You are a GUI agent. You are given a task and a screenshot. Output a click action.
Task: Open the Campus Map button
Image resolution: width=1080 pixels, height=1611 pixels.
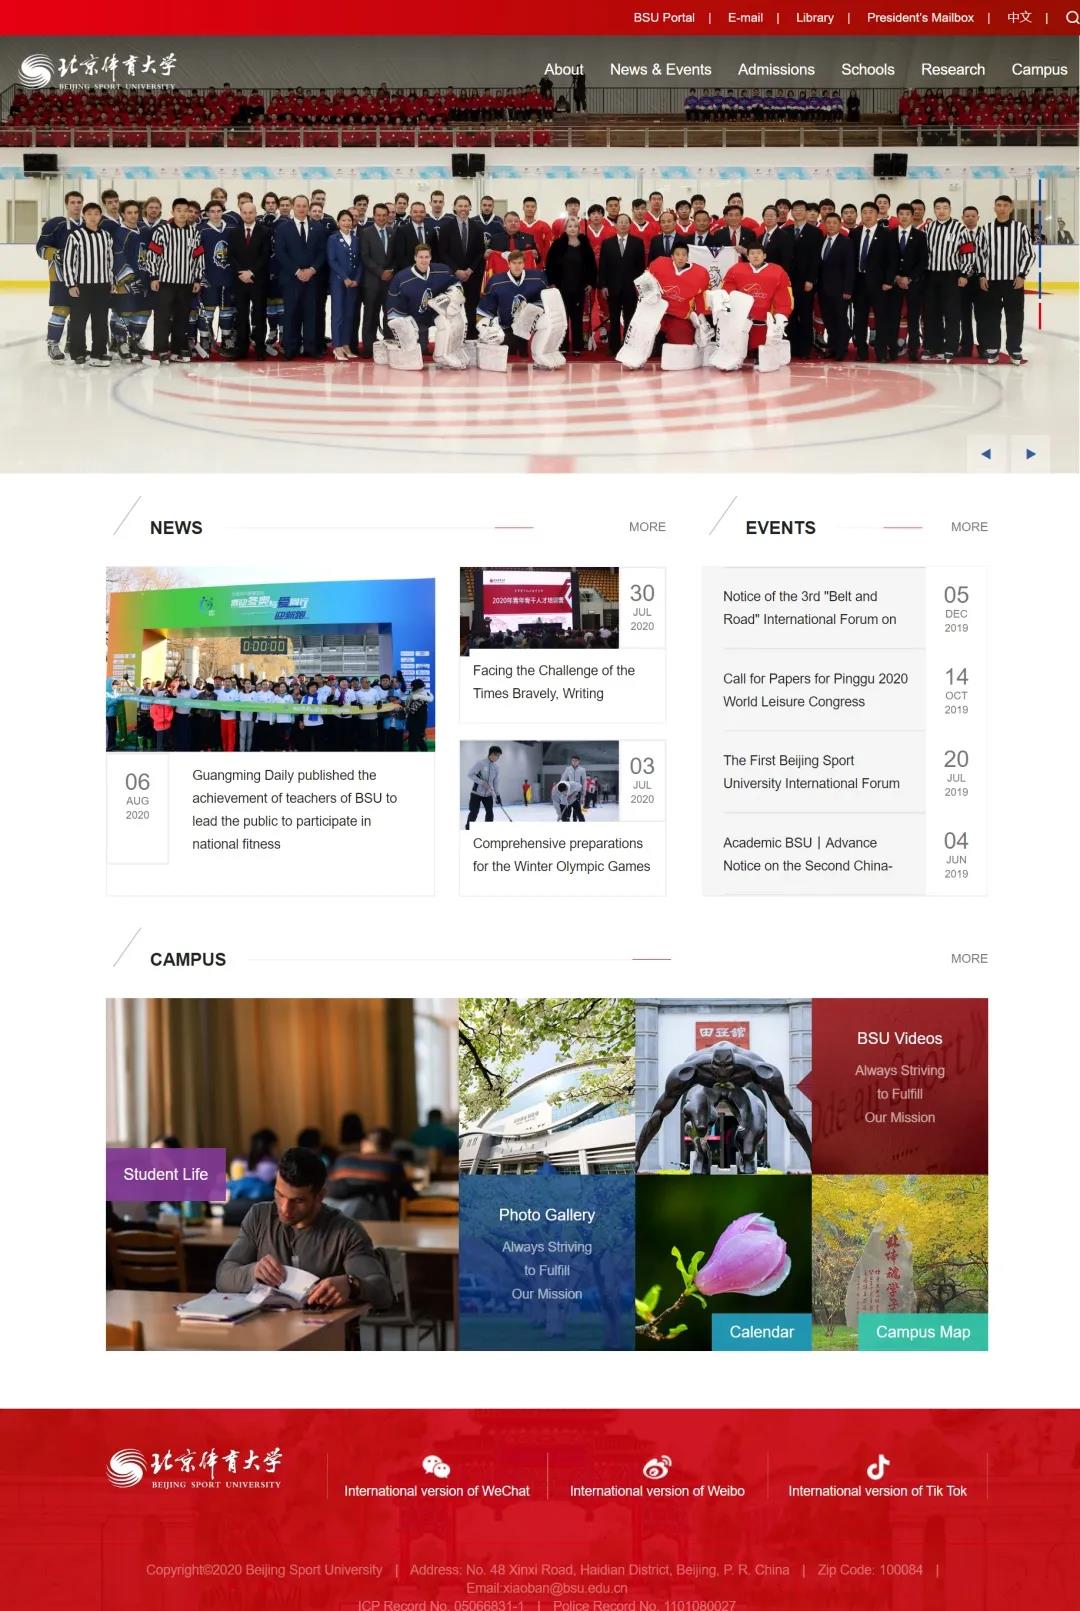922,1332
